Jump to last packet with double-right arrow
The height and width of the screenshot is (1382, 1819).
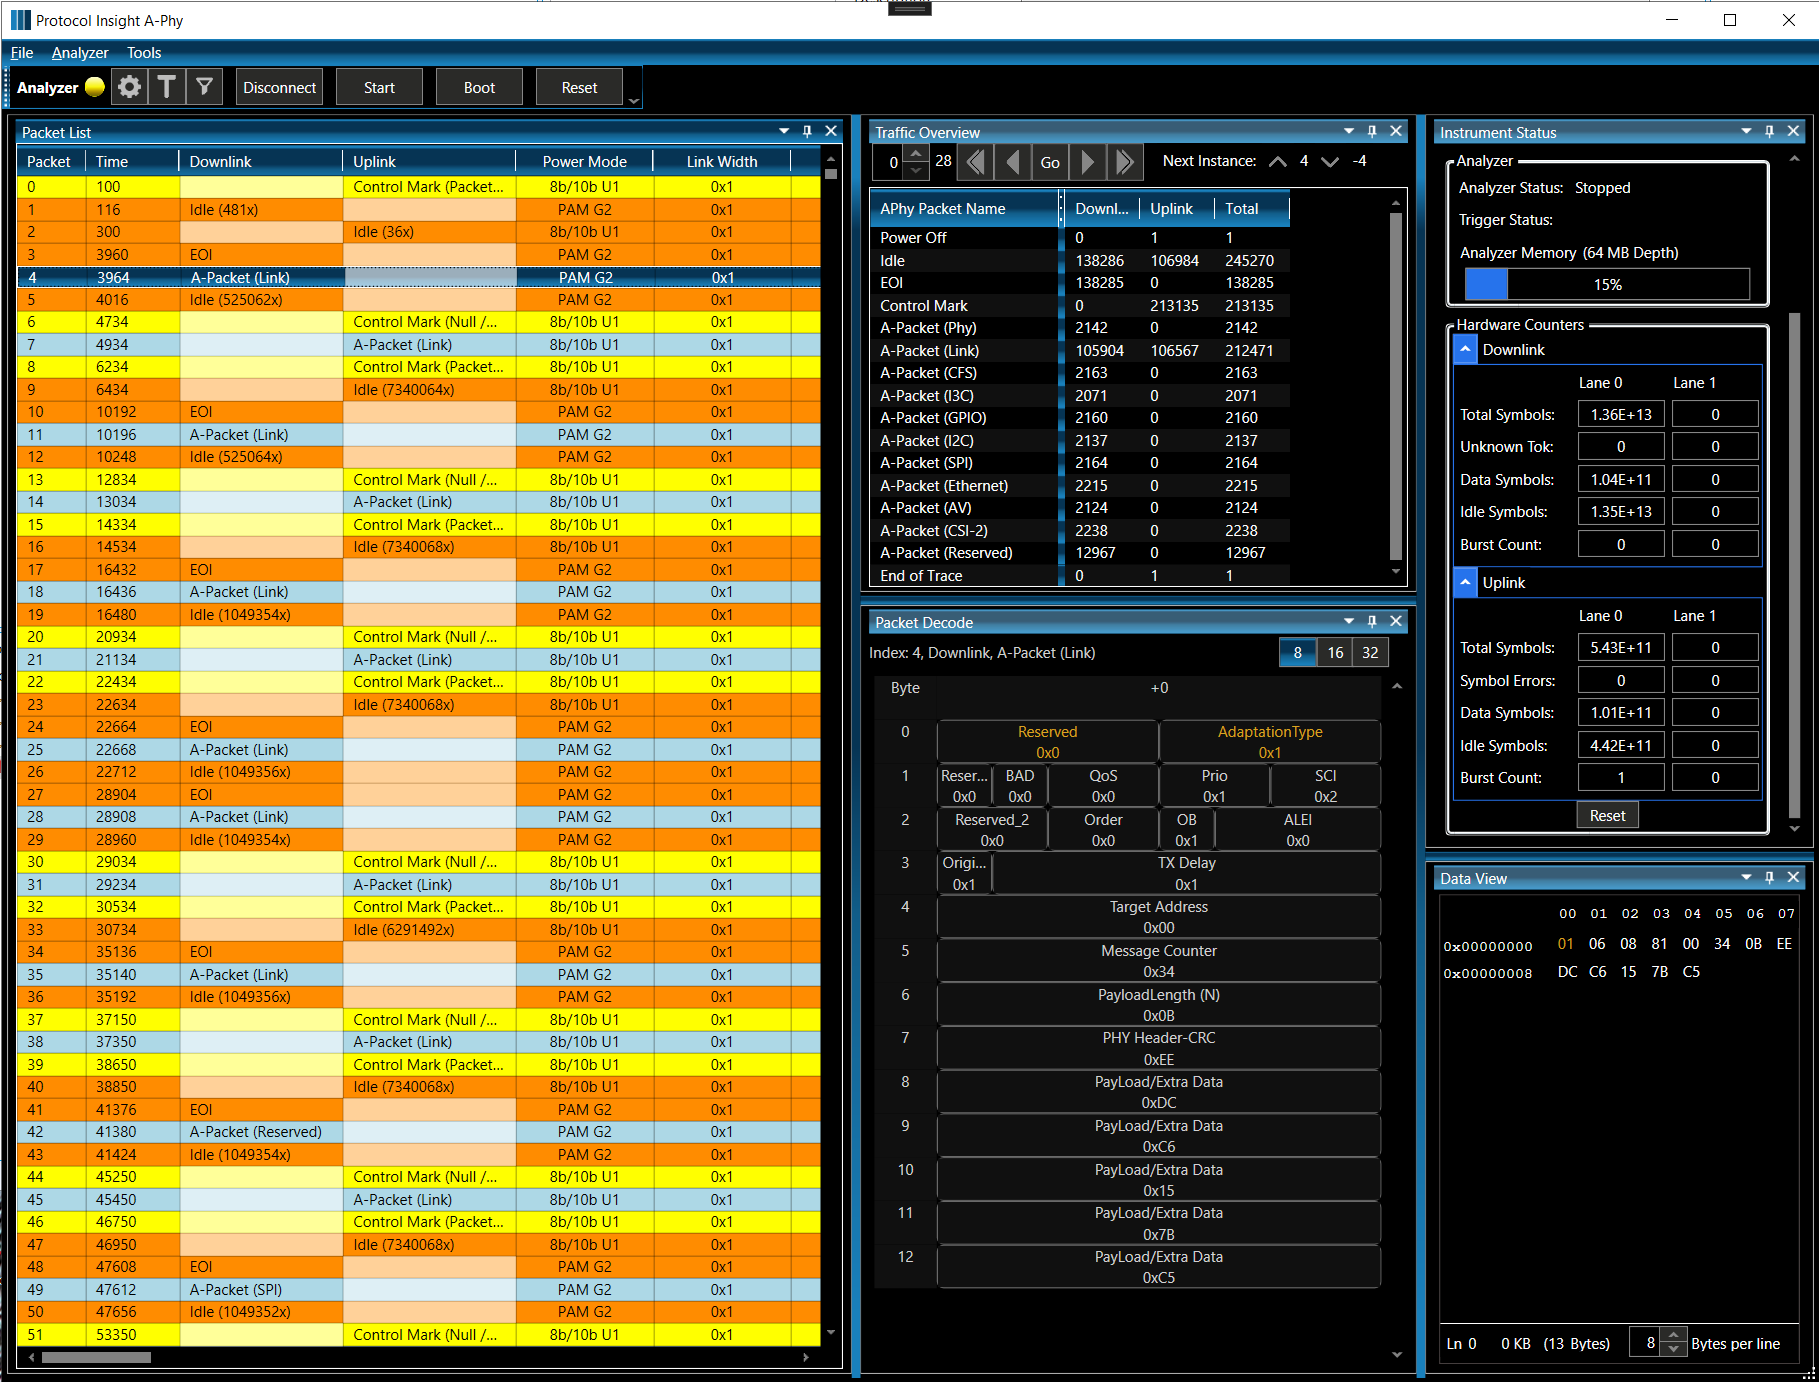1125,161
